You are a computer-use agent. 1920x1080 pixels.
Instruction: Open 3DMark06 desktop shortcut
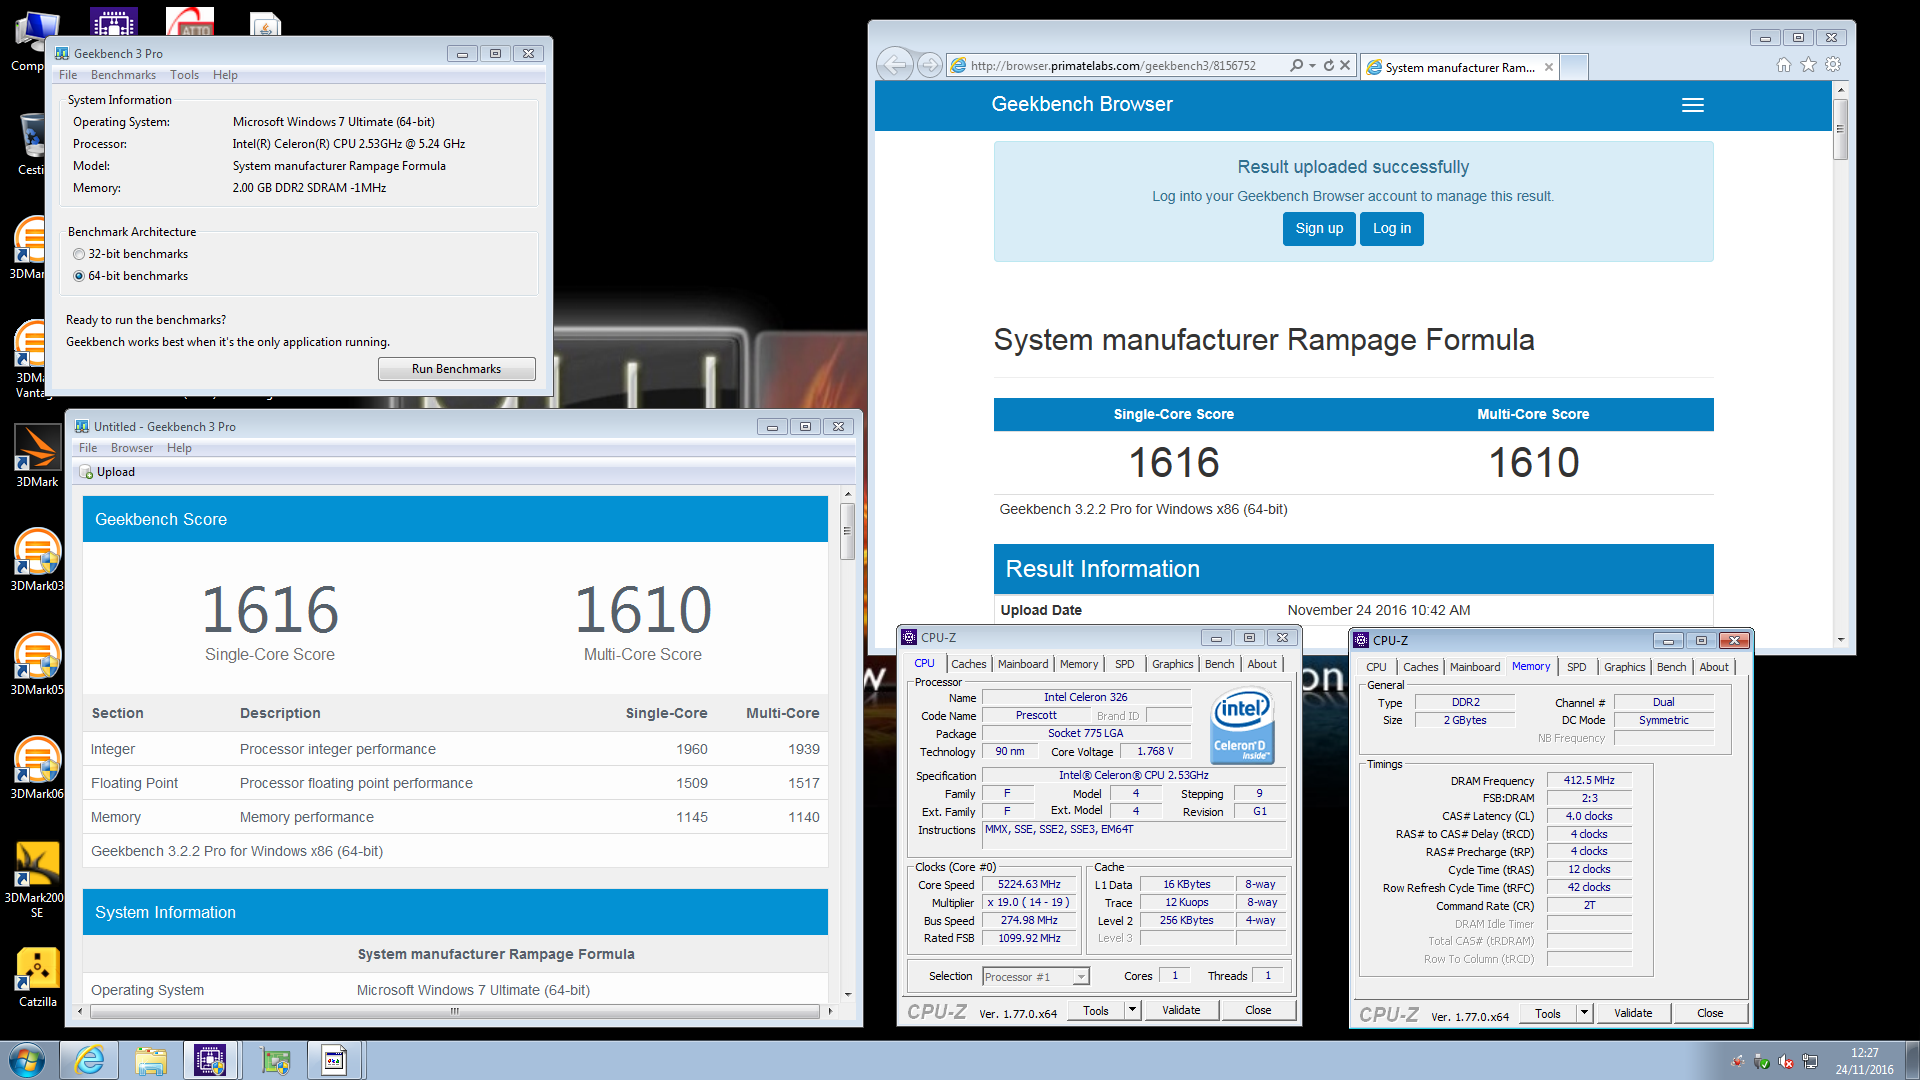[x=37, y=766]
